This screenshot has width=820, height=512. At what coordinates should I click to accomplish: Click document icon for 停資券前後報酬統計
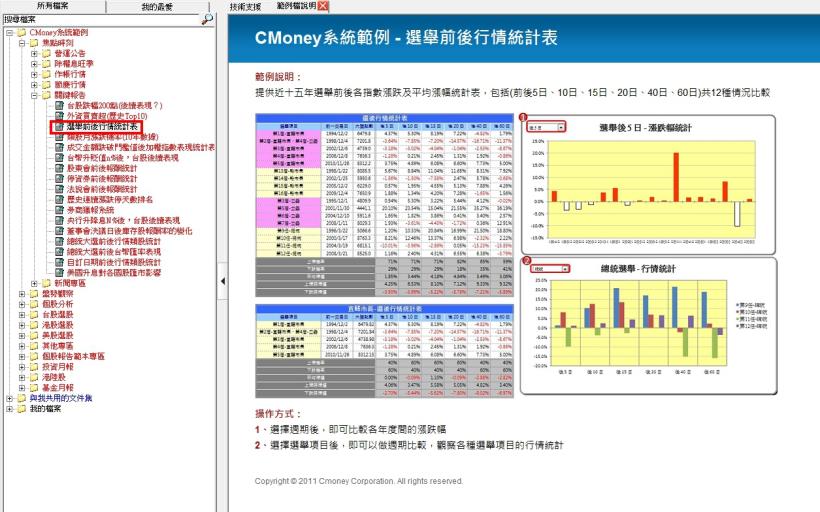60,179
